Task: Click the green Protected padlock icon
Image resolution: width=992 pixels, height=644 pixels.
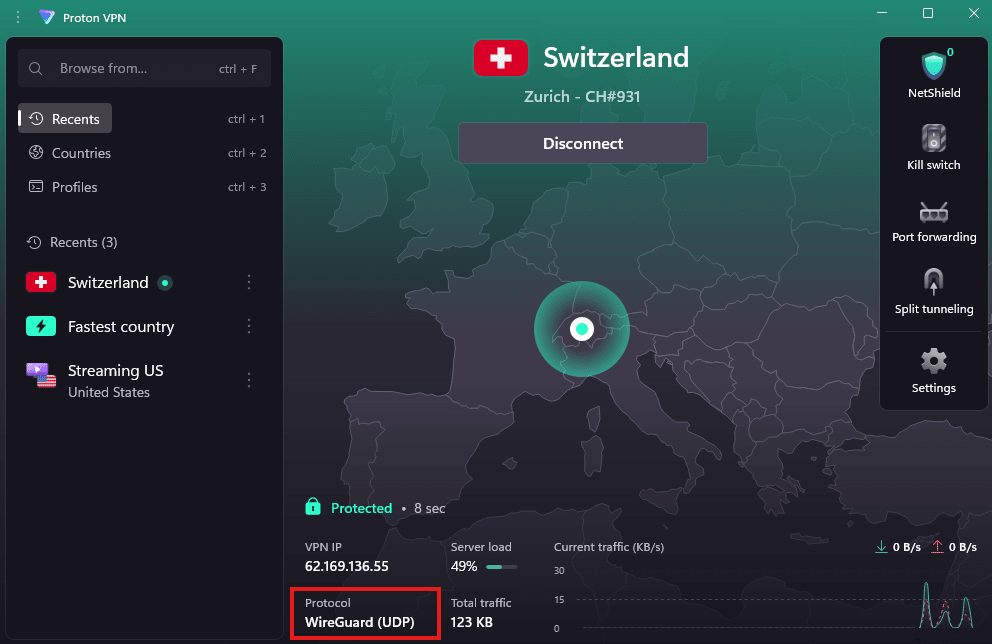Action: 313,507
